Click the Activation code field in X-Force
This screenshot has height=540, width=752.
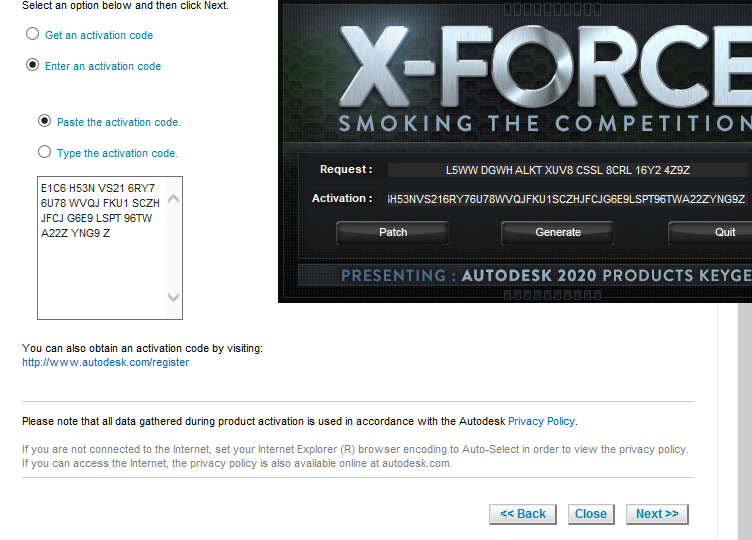tap(567, 199)
